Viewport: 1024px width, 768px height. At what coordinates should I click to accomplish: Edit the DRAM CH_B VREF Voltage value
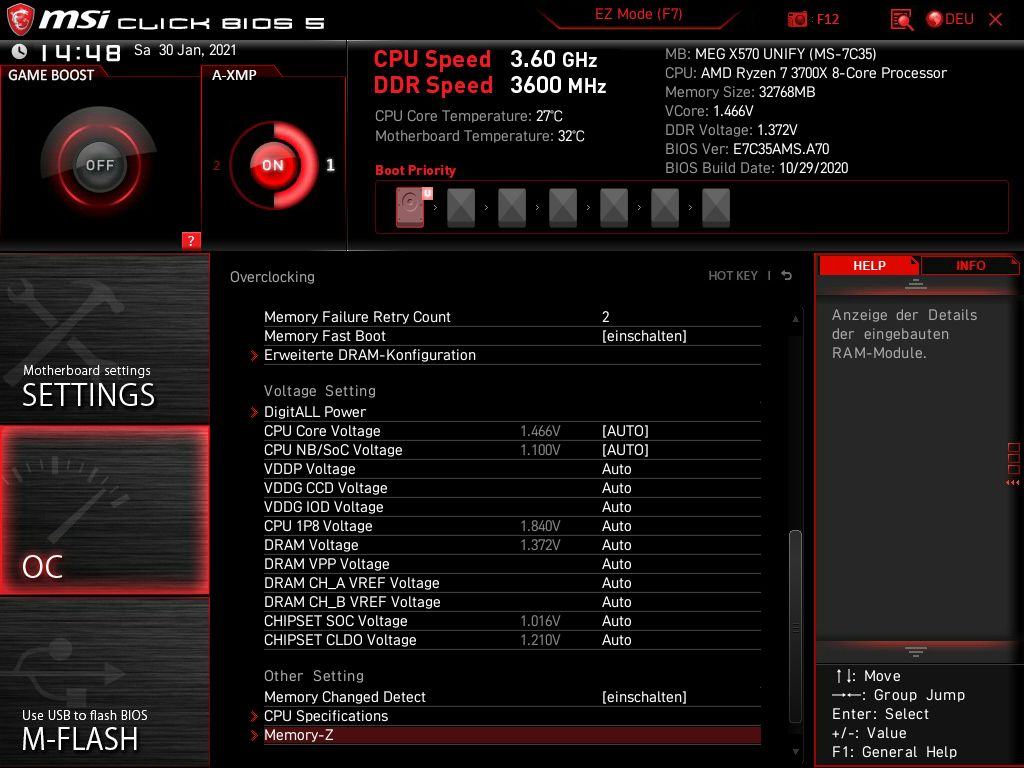(616, 601)
